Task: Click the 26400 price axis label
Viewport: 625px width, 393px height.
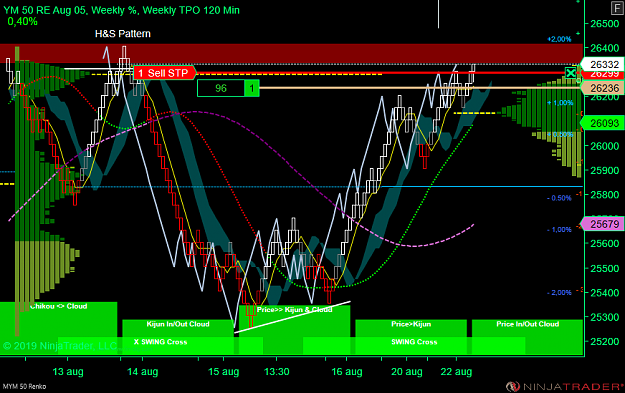Action: click(x=605, y=48)
